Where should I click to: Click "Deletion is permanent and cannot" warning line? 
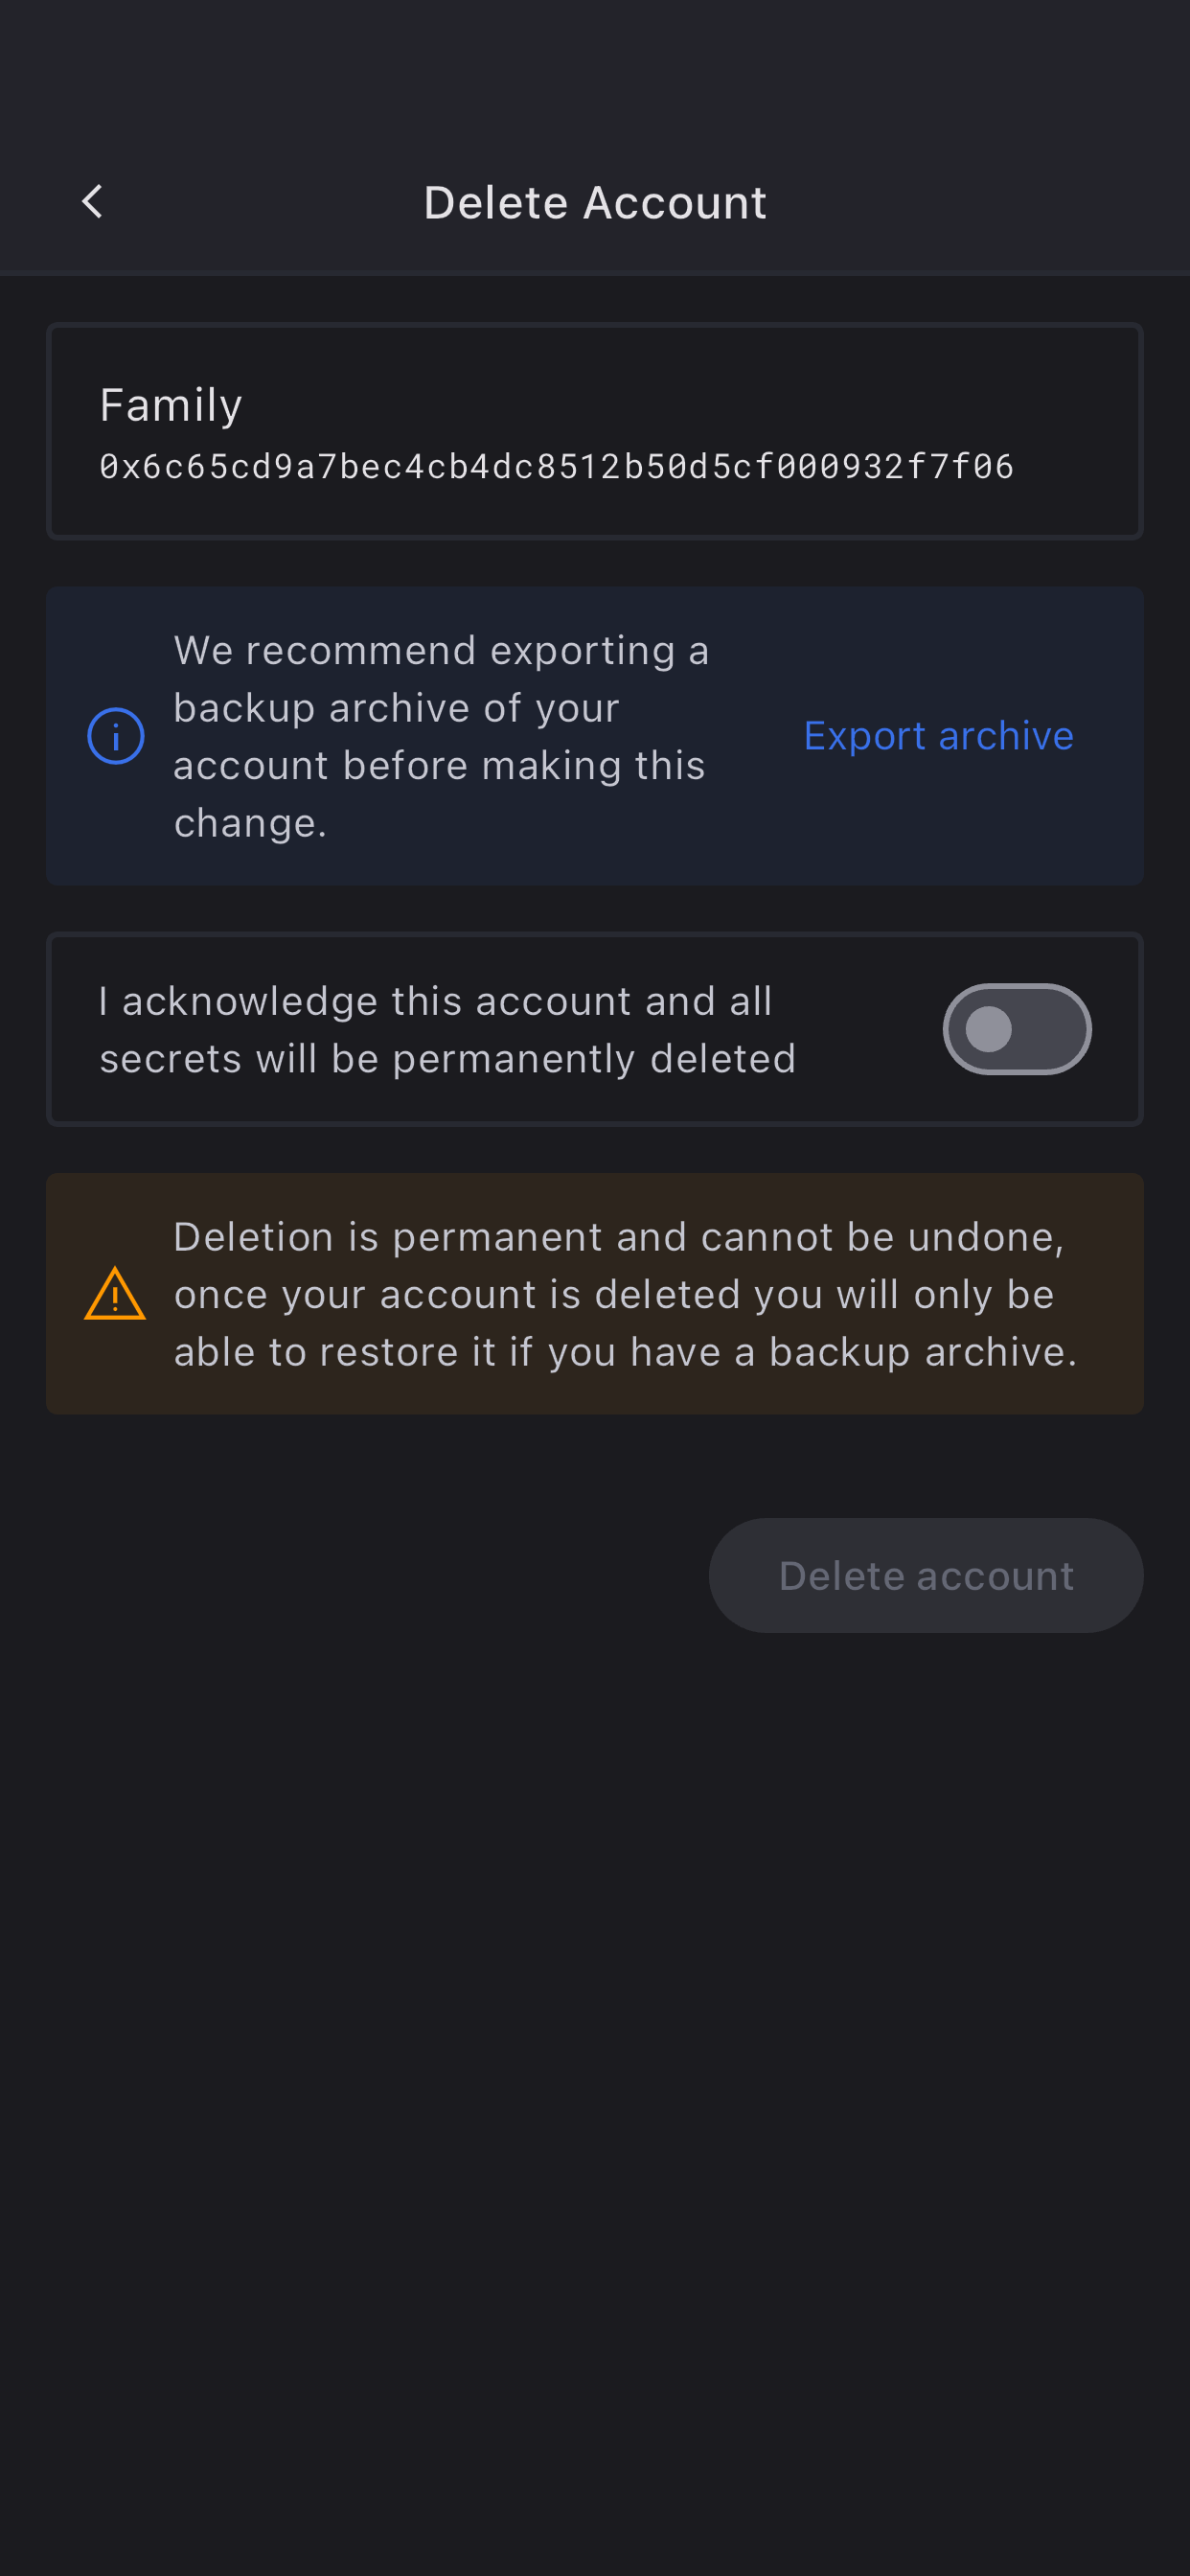pos(618,1237)
